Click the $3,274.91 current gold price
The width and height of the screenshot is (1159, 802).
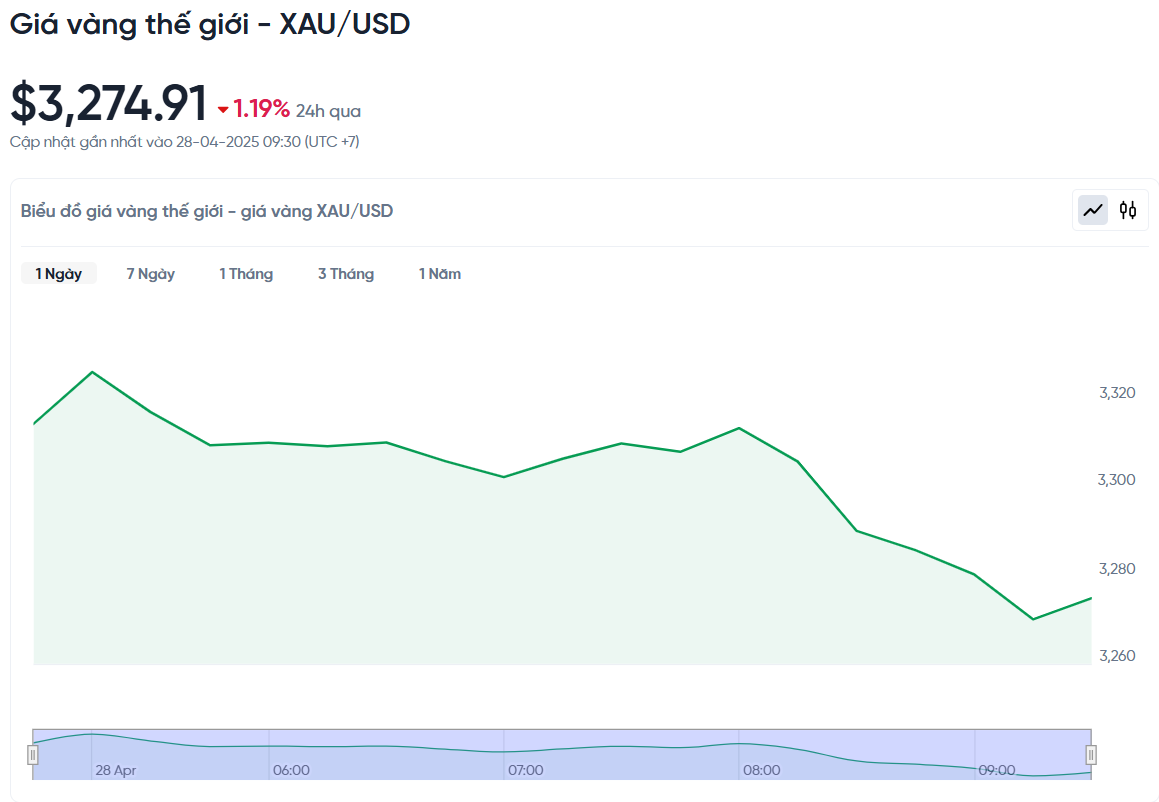[x=109, y=104]
